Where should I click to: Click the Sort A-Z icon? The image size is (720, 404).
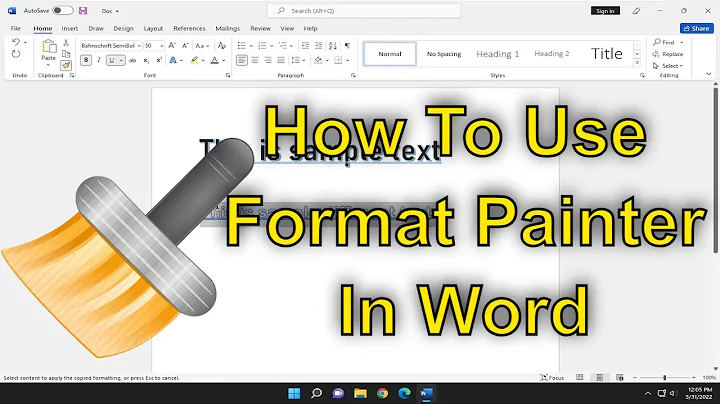tap(333, 45)
